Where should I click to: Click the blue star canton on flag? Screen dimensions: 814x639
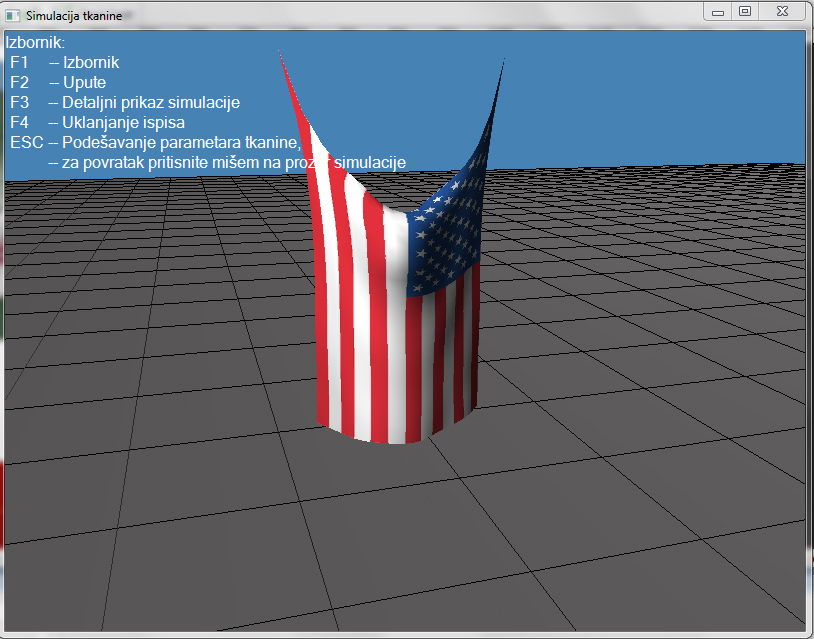(449, 234)
